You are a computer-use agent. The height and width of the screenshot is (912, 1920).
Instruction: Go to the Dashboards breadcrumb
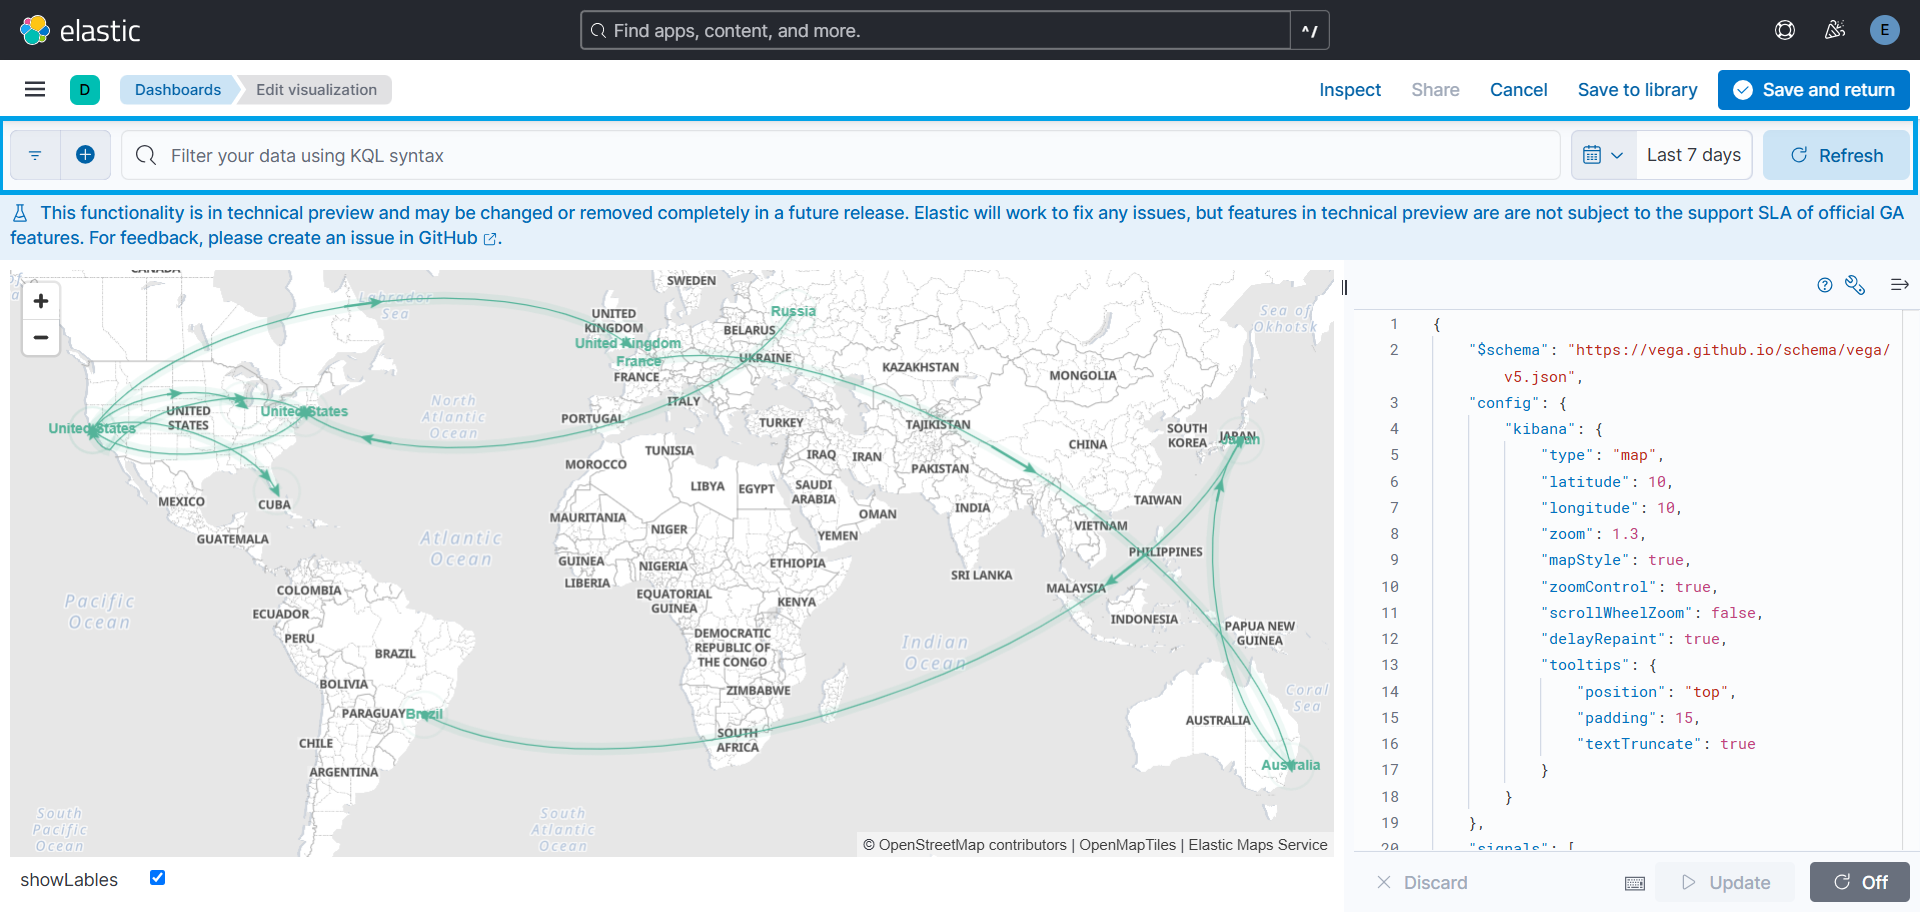[178, 89]
